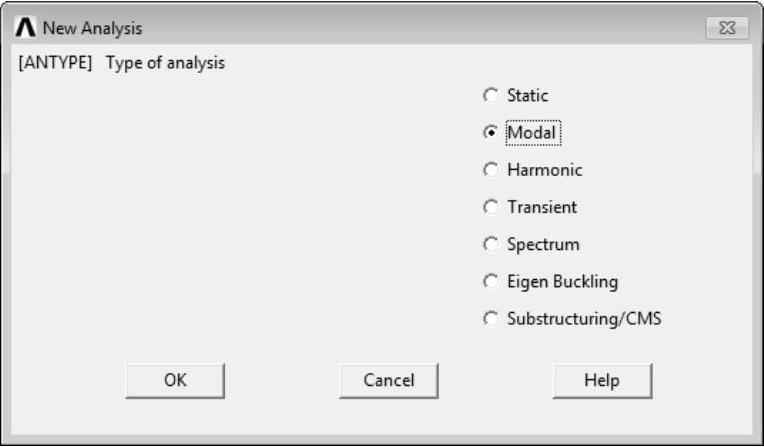Screen dimensions: 764x447
Task: Click the [ANTYPE] Type of analysis label
Action: click(x=121, y=63)
